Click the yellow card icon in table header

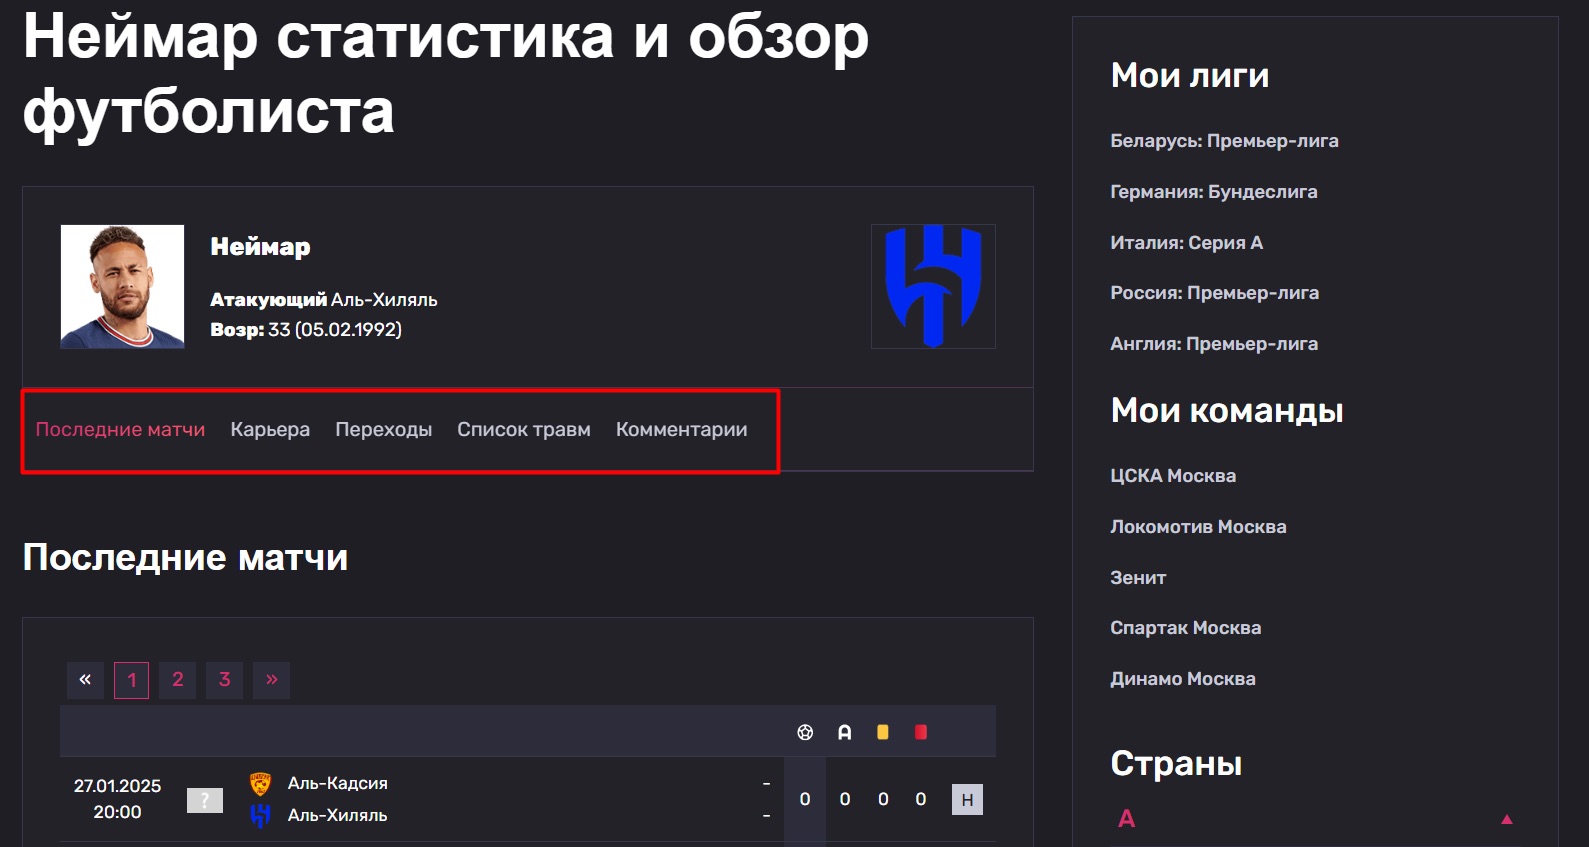tap(883, 732)
